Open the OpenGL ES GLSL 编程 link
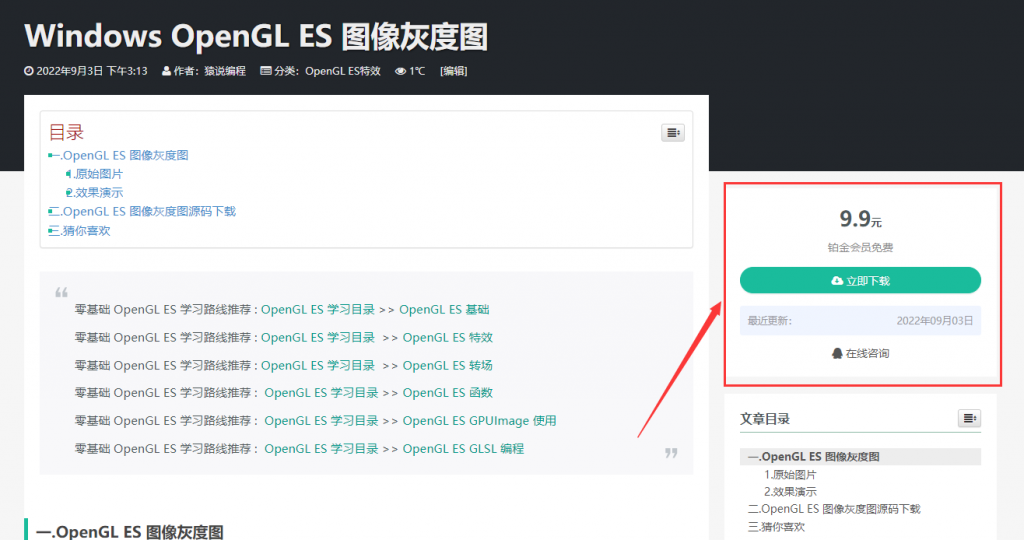Viewport: 1024px width, 540px height. pyautogui.click(x=463, y=449)
